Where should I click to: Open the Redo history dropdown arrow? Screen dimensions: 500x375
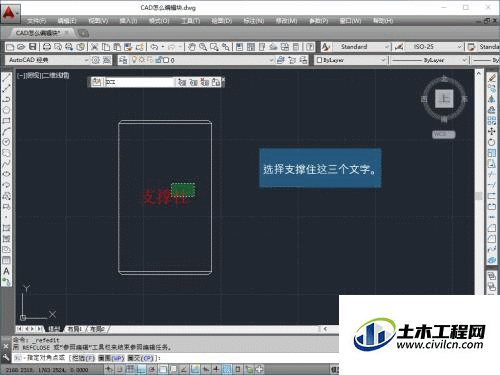180,47
